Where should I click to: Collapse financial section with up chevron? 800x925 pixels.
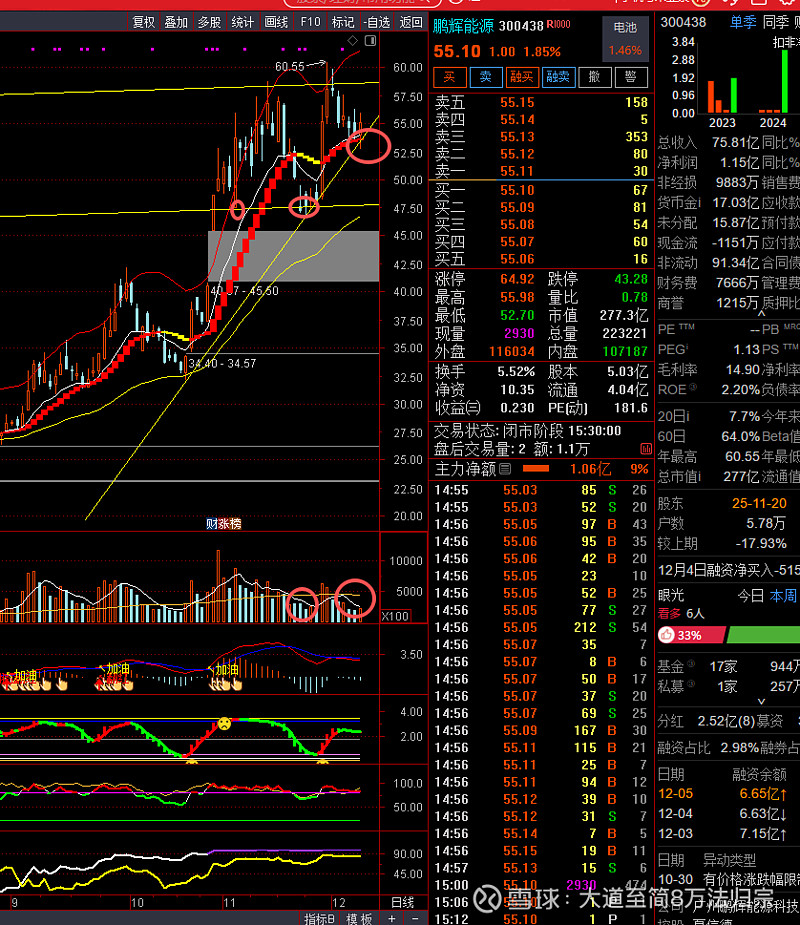pos(762,314)
